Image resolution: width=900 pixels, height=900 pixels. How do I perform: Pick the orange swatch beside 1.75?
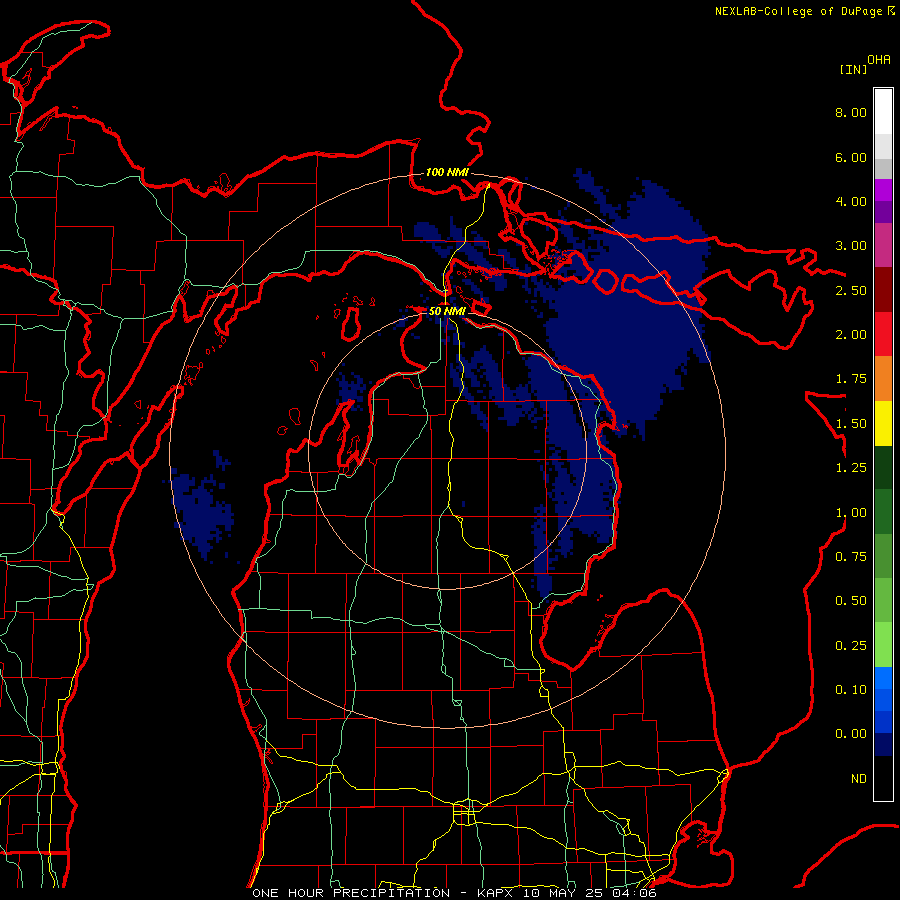[883, 379]
